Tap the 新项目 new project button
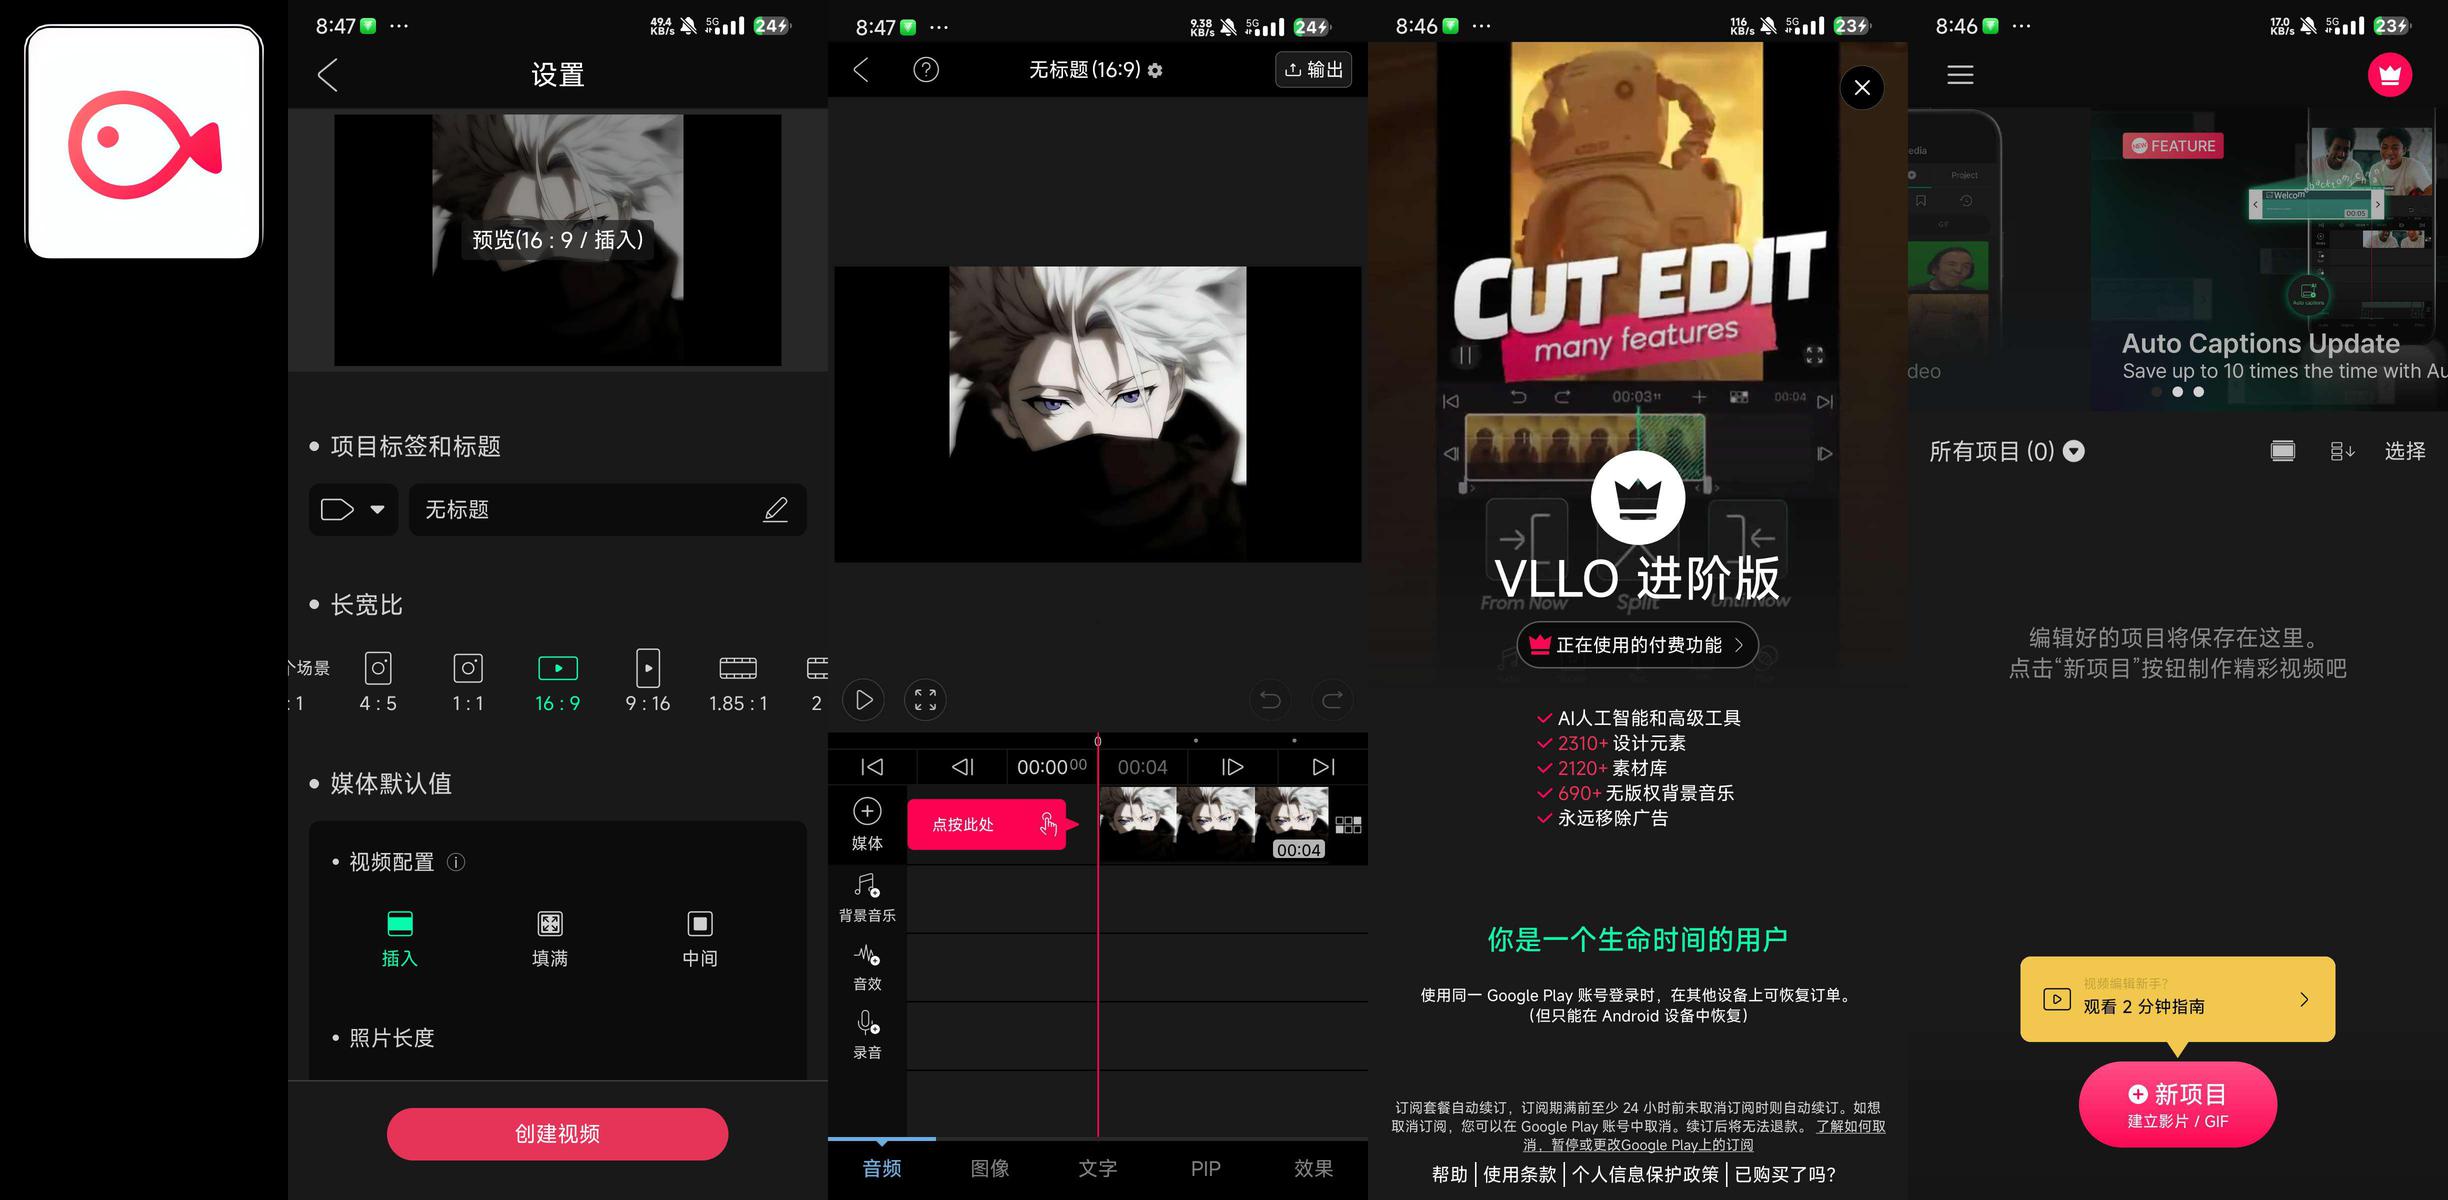The image size is (2448, 1200). [x=2177, y=1105]
